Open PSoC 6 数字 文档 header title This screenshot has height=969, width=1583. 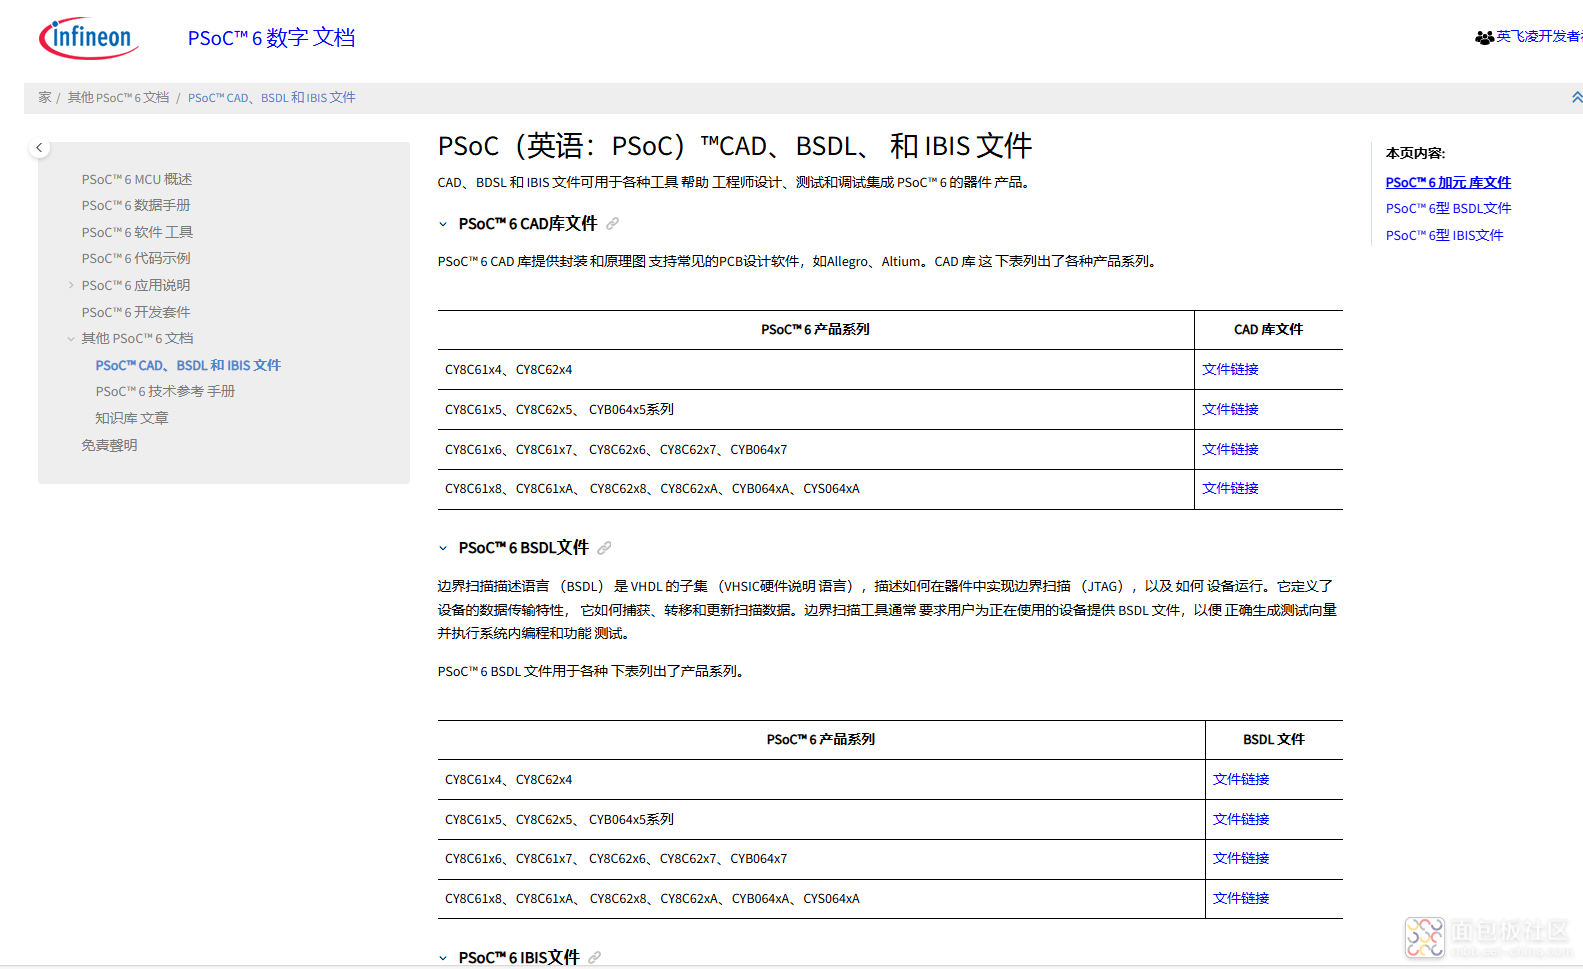[271, 38]
